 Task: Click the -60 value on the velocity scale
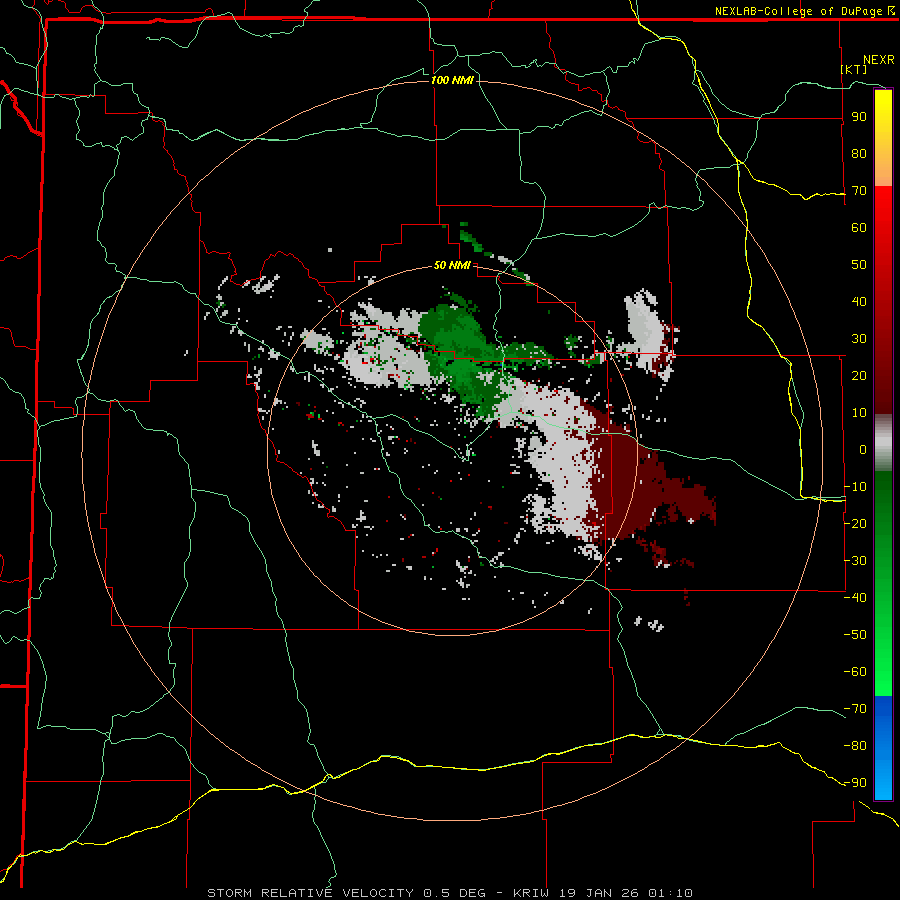(855, 672)
